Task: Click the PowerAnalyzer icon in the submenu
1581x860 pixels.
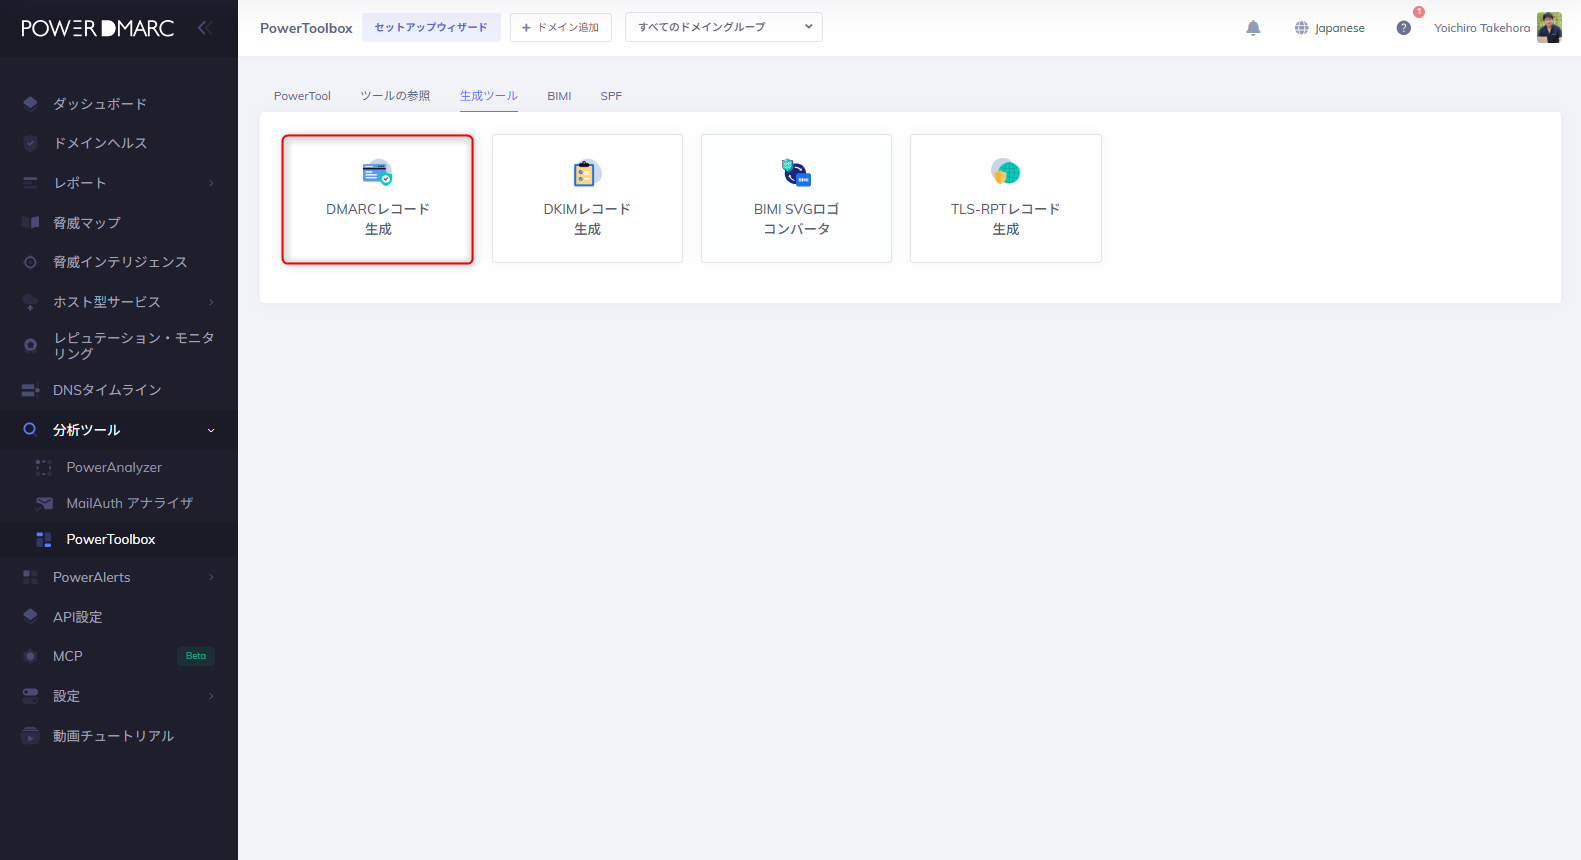Action: pos(44,467)
